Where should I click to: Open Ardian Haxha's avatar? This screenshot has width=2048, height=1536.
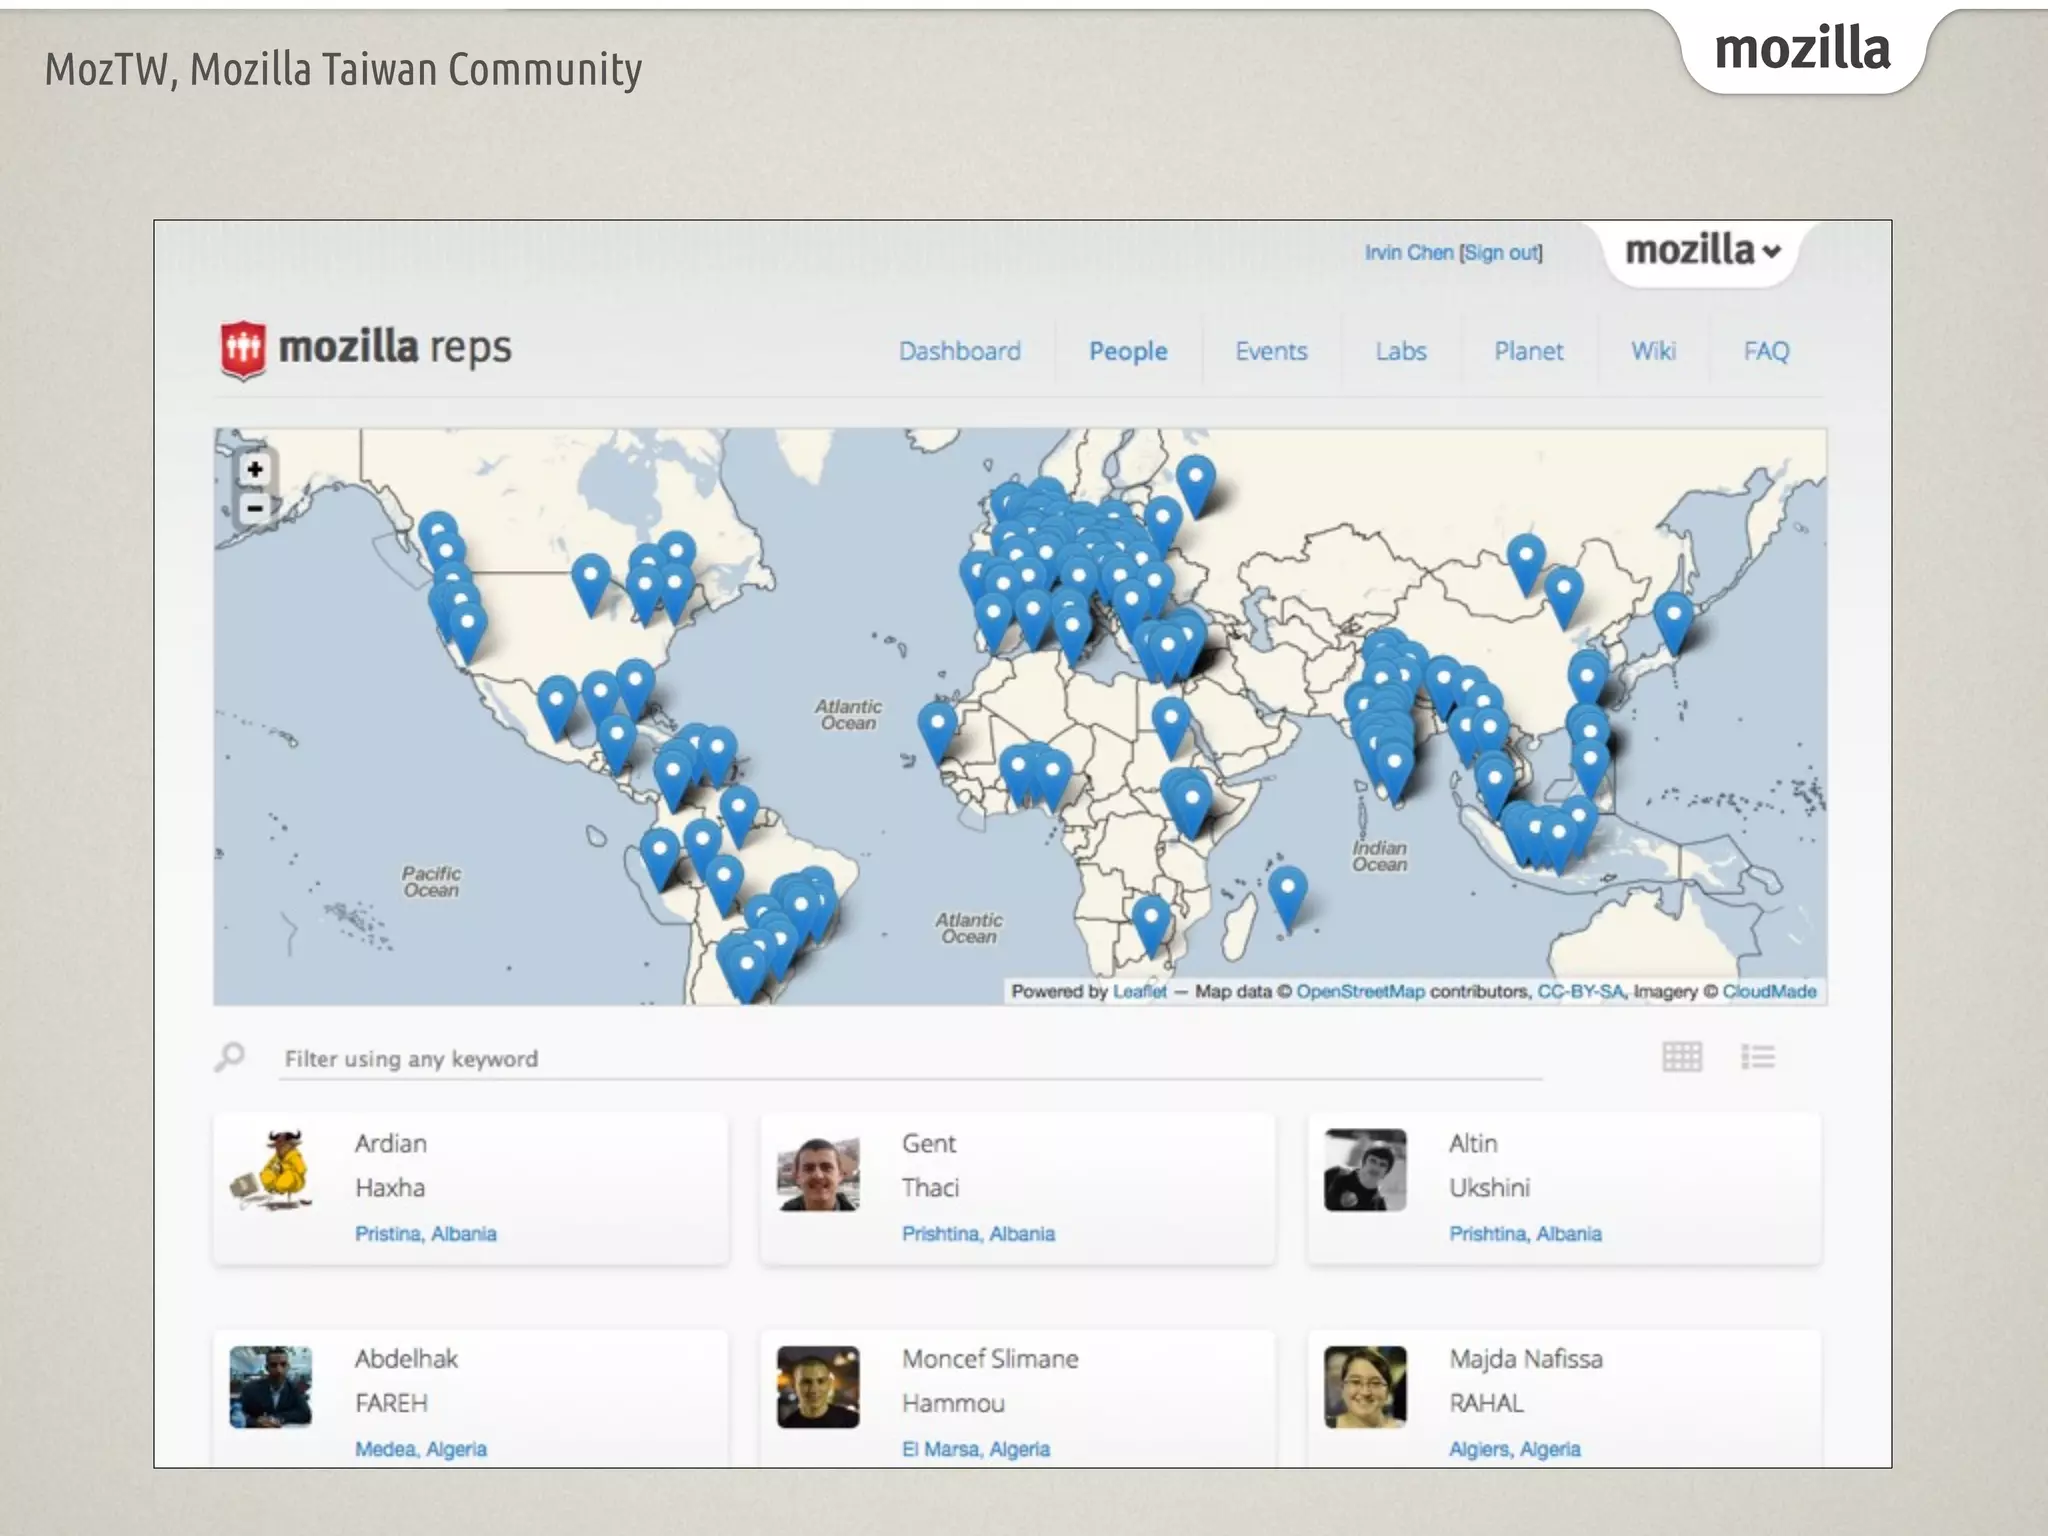pos(271,1170)
